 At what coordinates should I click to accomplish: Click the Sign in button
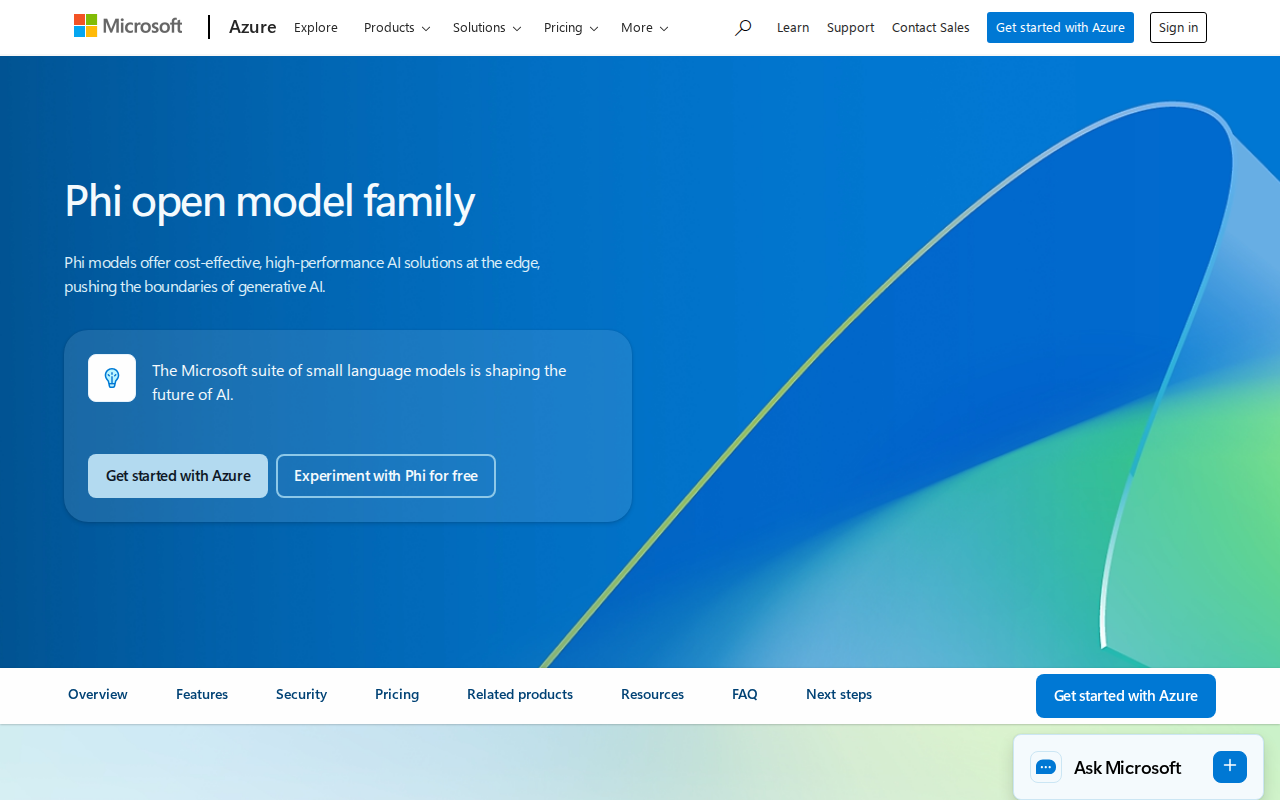tap(1178, 28)
